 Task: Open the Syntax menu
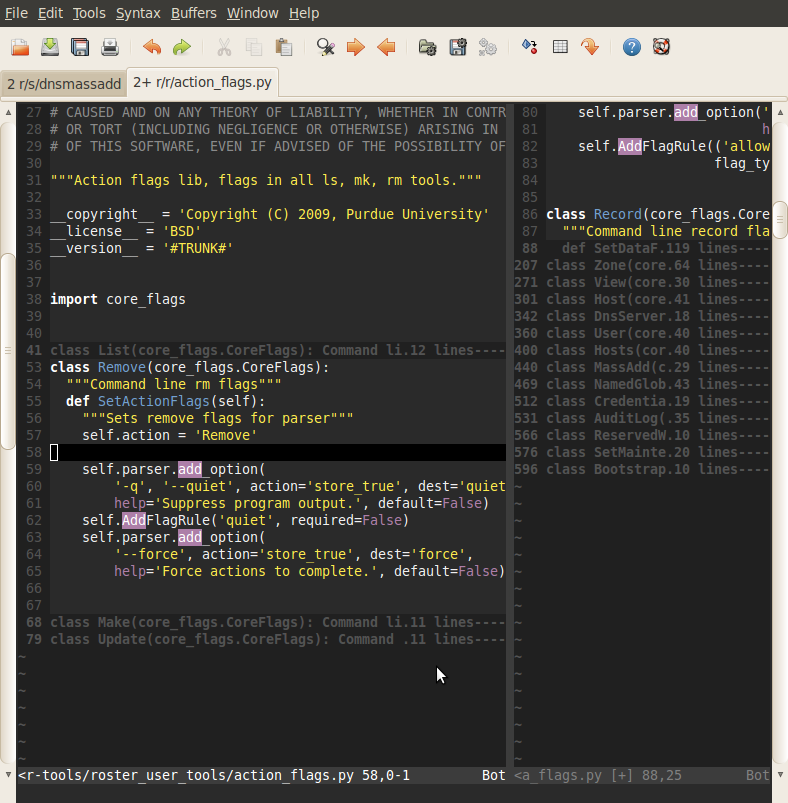[x=138, y=13]
